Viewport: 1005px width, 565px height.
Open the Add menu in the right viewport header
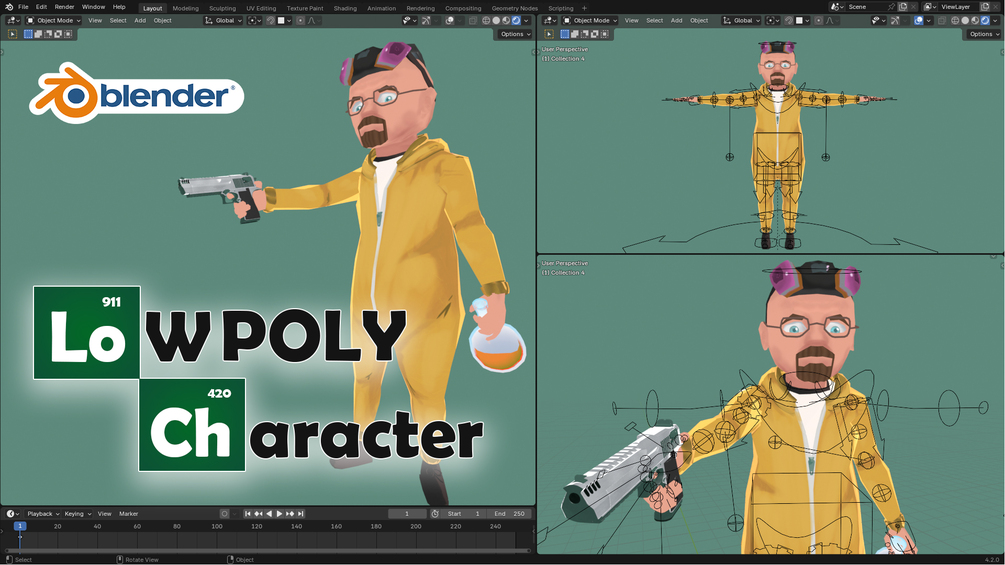tap(676, 20)
